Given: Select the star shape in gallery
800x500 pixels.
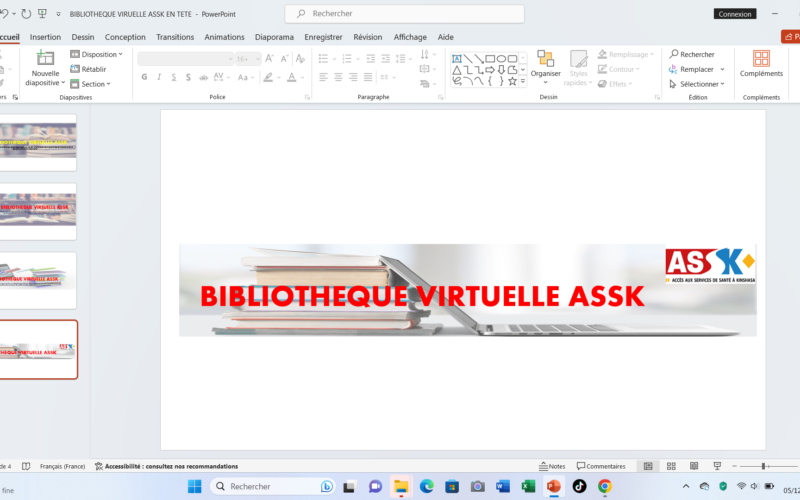Looking at the screenshot, I should click(512, 81).
